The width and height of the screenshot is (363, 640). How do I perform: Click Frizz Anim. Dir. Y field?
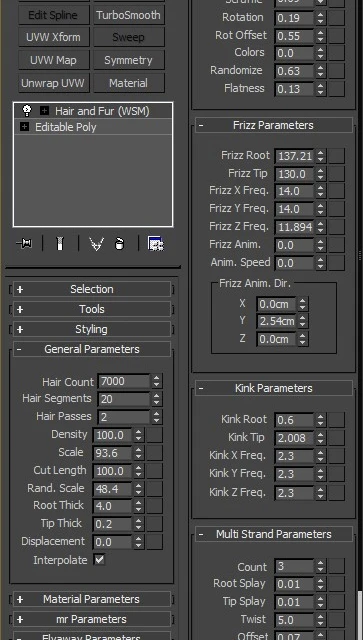[x=276, y=321]
